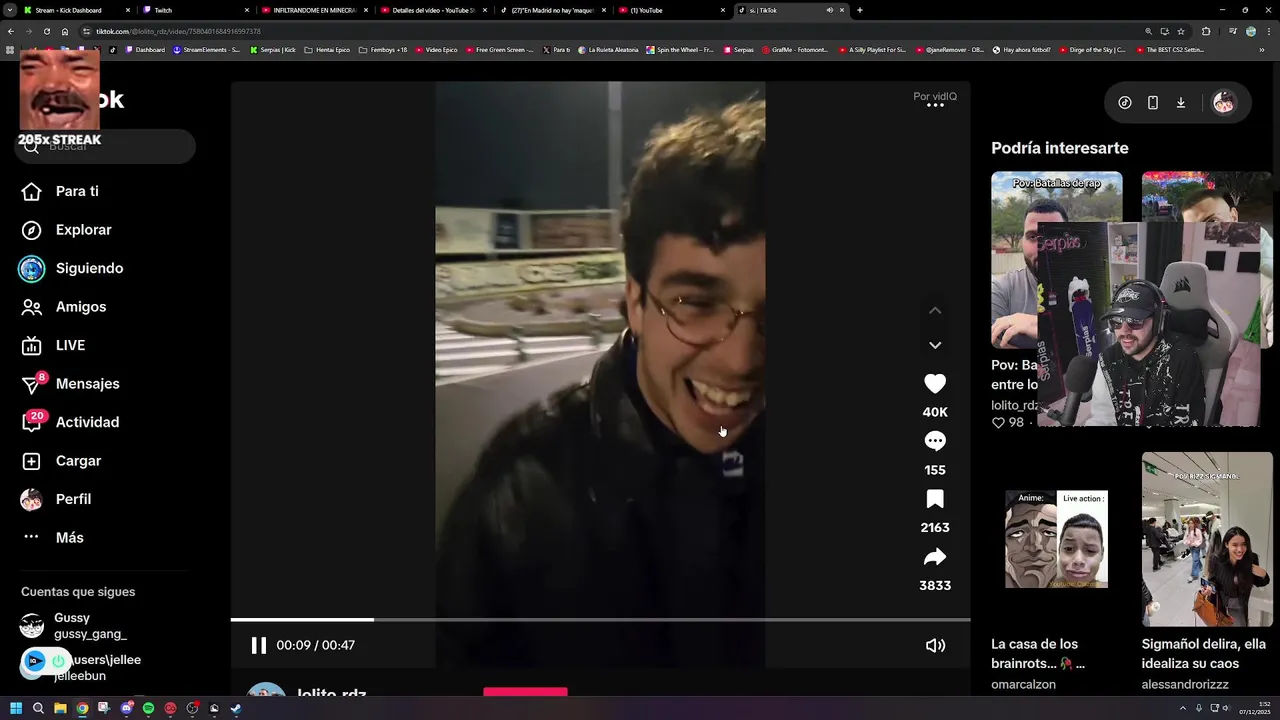Open Discord from taskbar
The height and width of the screenshot is (720, 1280).
point(126,708)
